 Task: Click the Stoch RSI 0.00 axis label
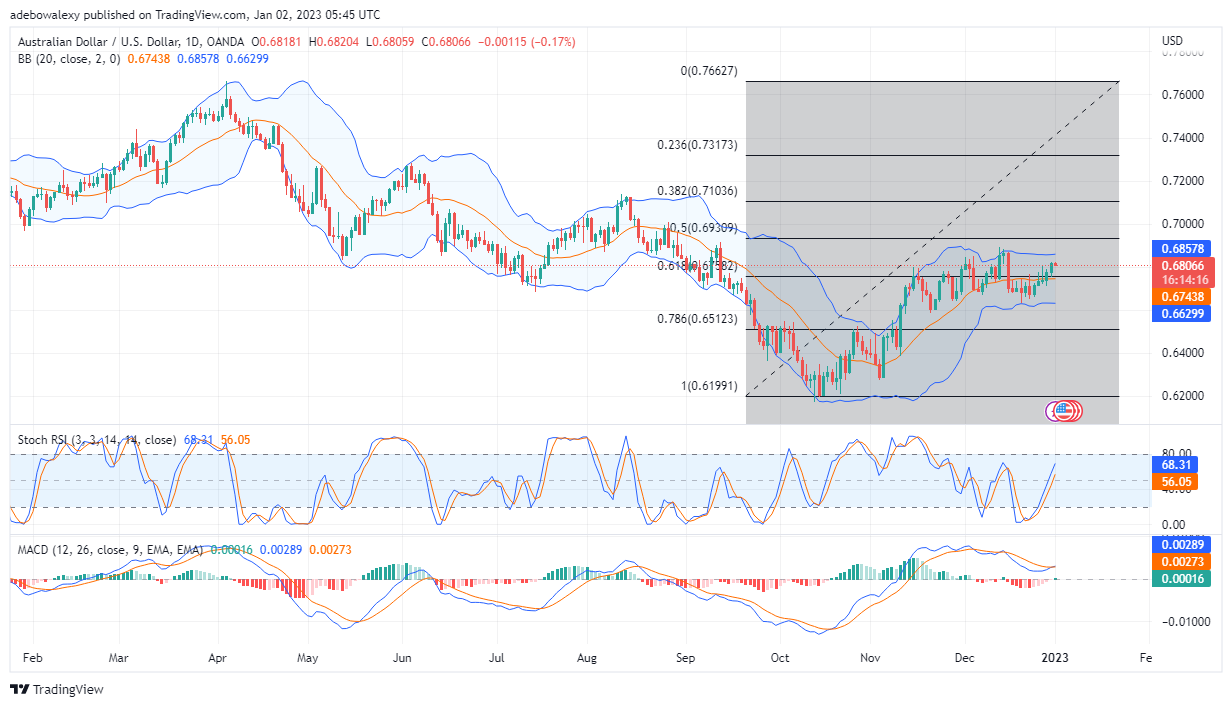pos(1175,525)
